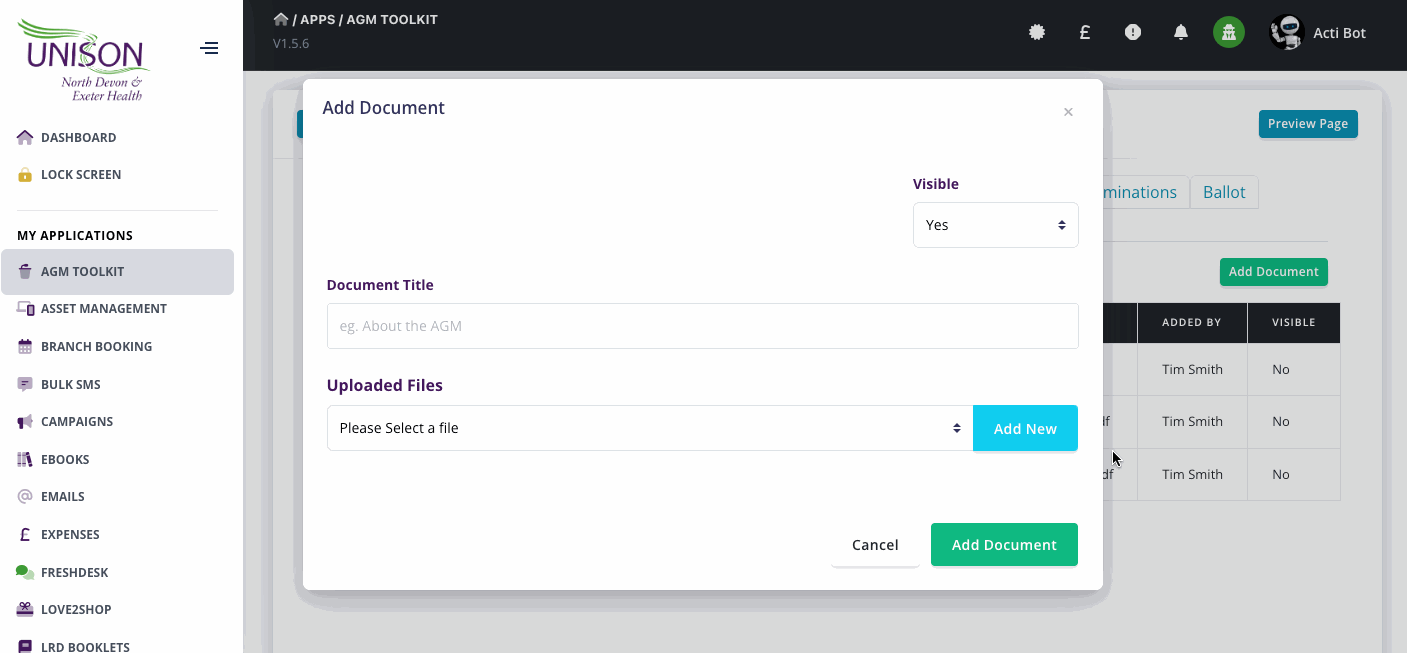This screenshot has width=1407, height=653.
Task: Open Branch Booking in sidebar
Action: tap(96, 347)
